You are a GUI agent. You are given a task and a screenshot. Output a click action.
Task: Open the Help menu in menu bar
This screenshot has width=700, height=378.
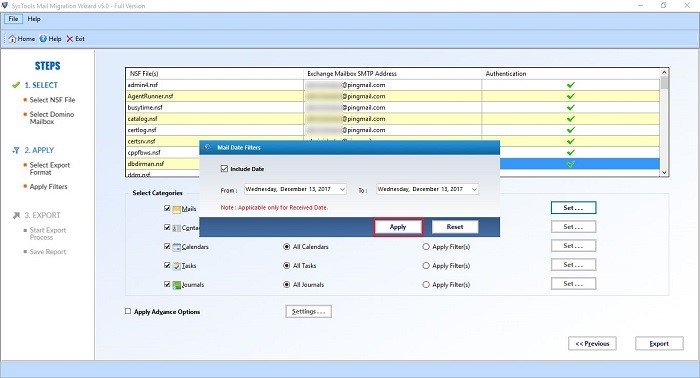tap(34, 19)
